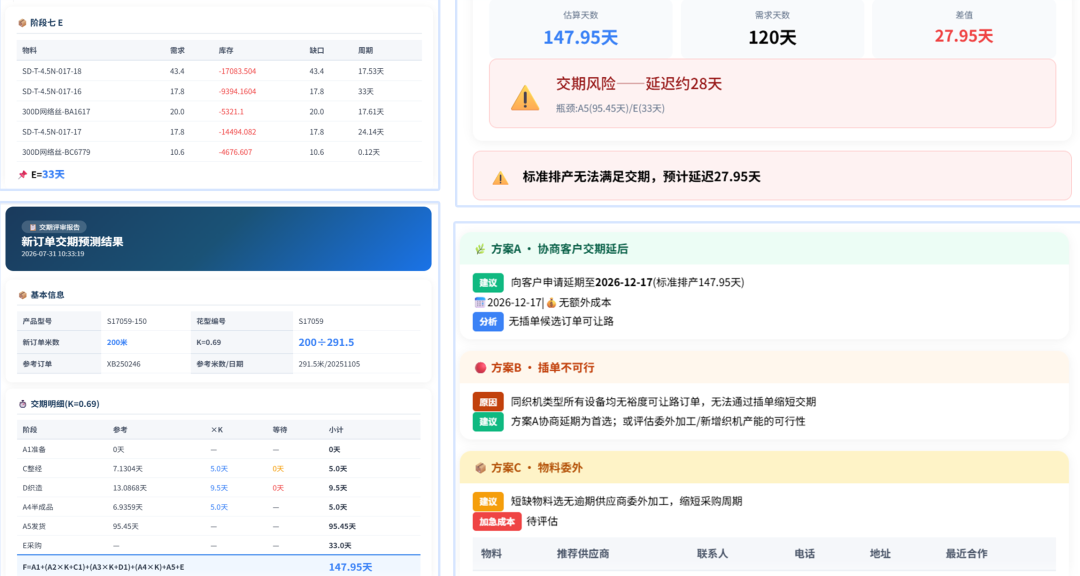The height and width of the screenshot is (576, 1080).
Task: Click material row SD-T-4.5N-017-17
Action: point(219,132)
